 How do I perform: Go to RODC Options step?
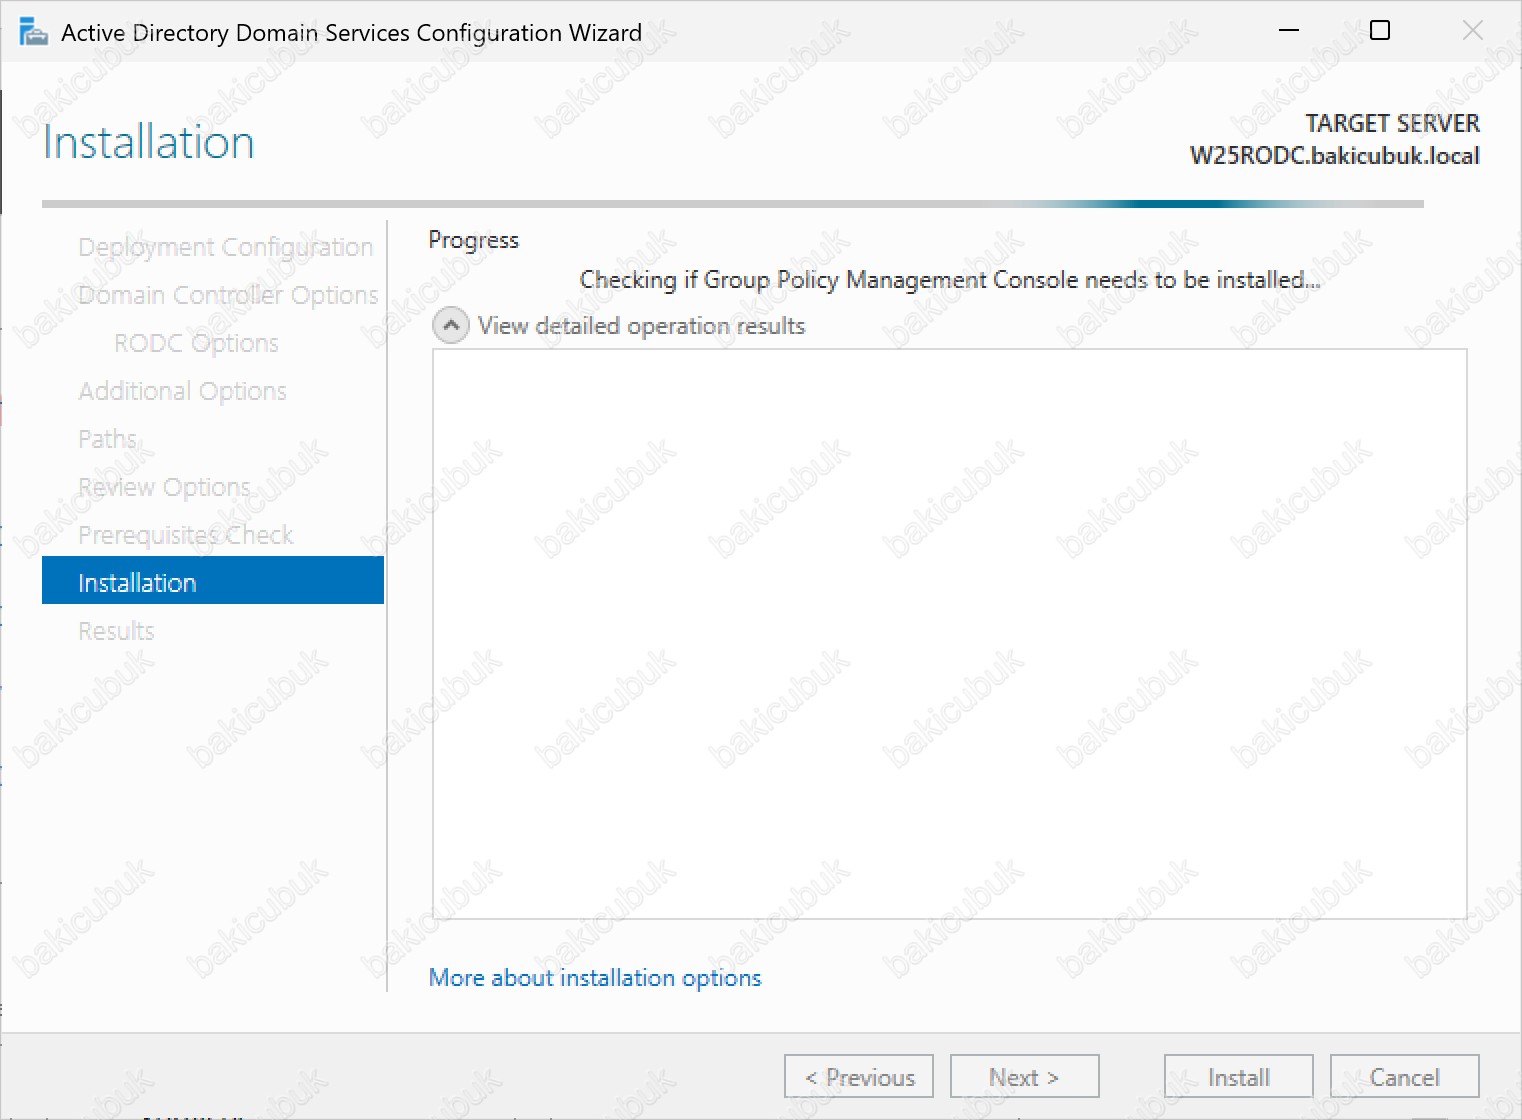(196, 343)
